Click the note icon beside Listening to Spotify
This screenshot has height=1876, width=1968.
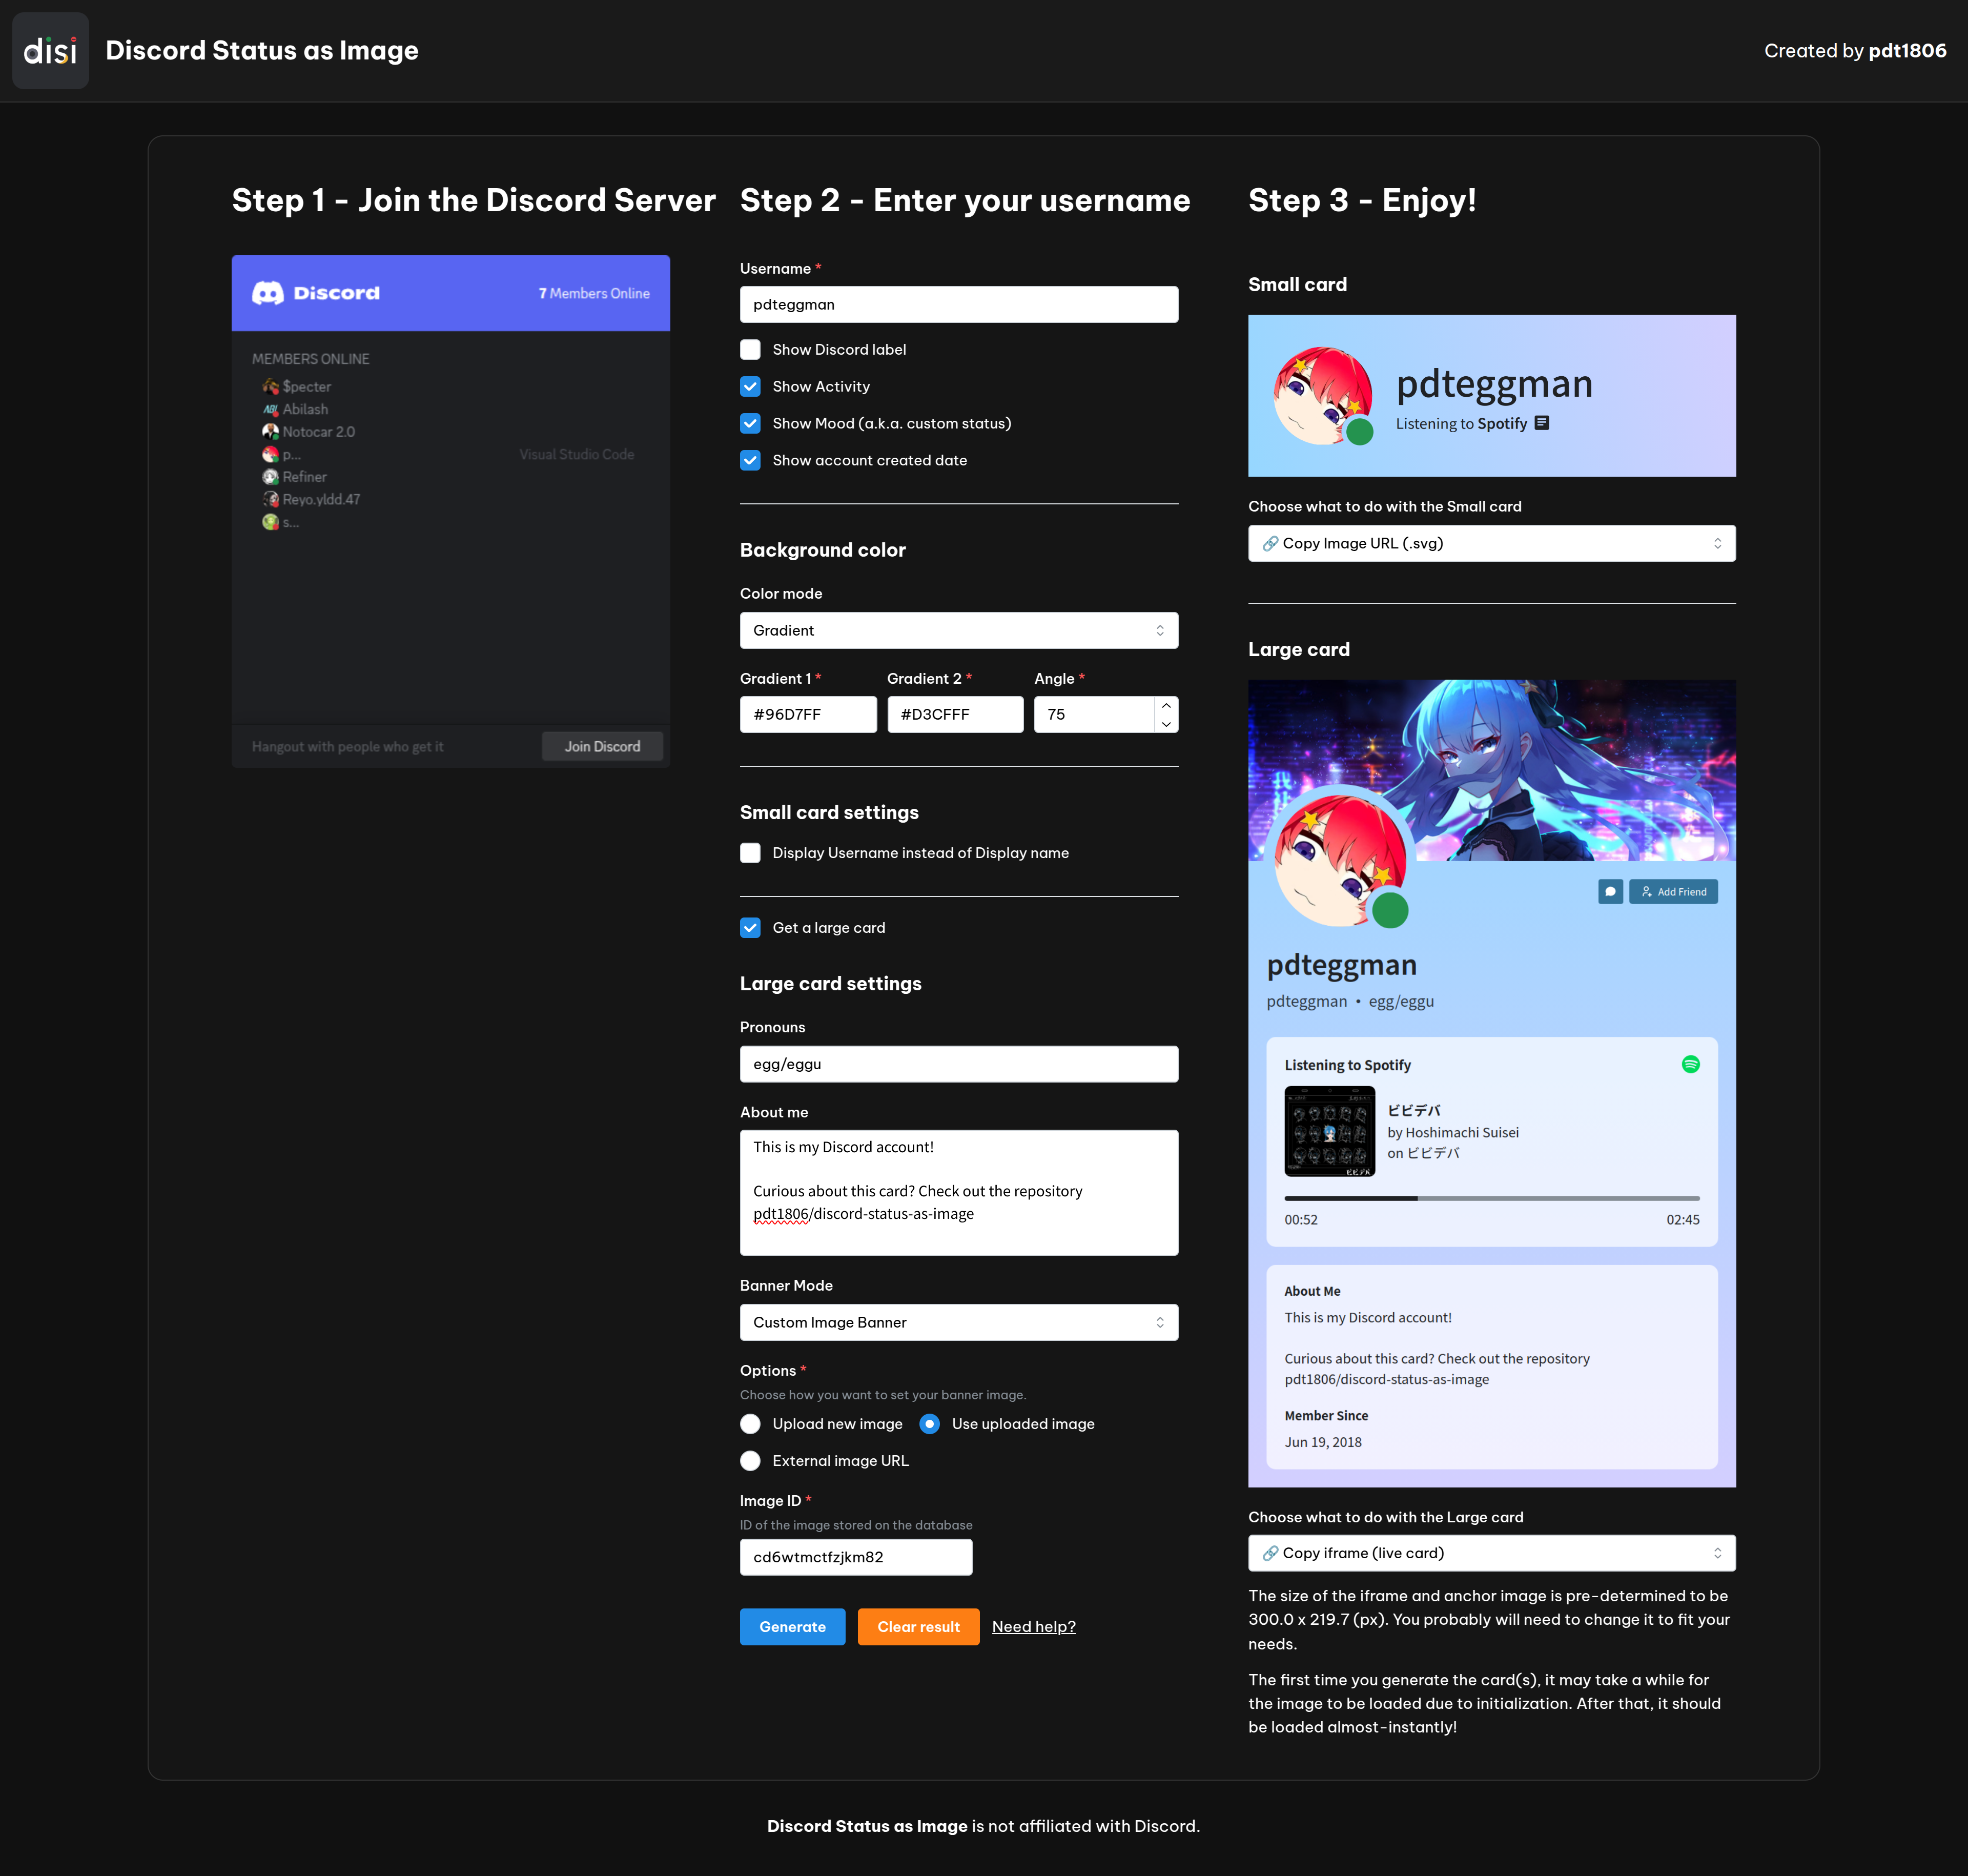click(1542, 423)
